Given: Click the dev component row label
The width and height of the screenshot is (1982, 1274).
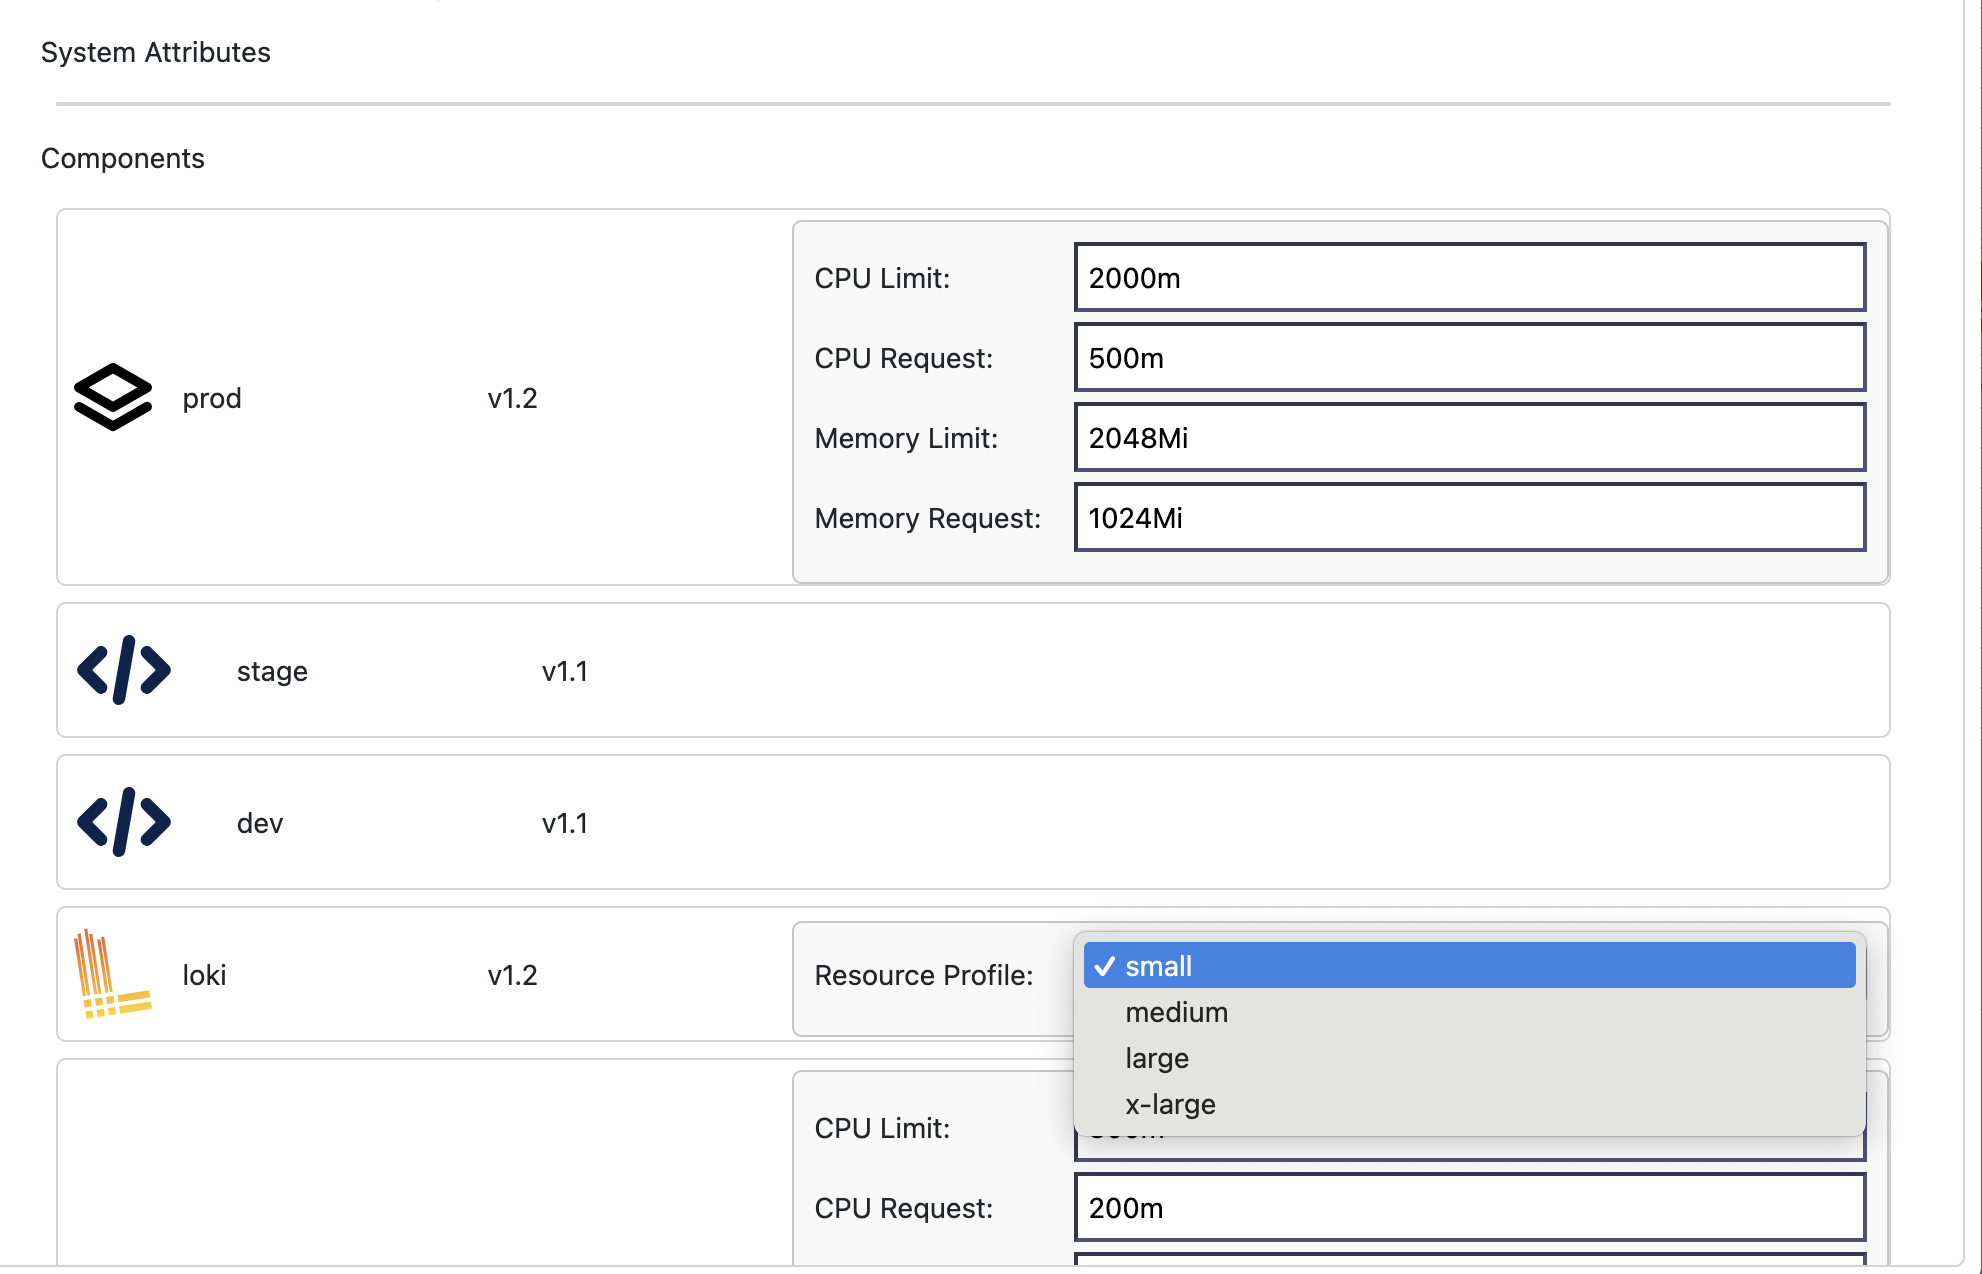Looking at the screenshot, I should (260, 823).
